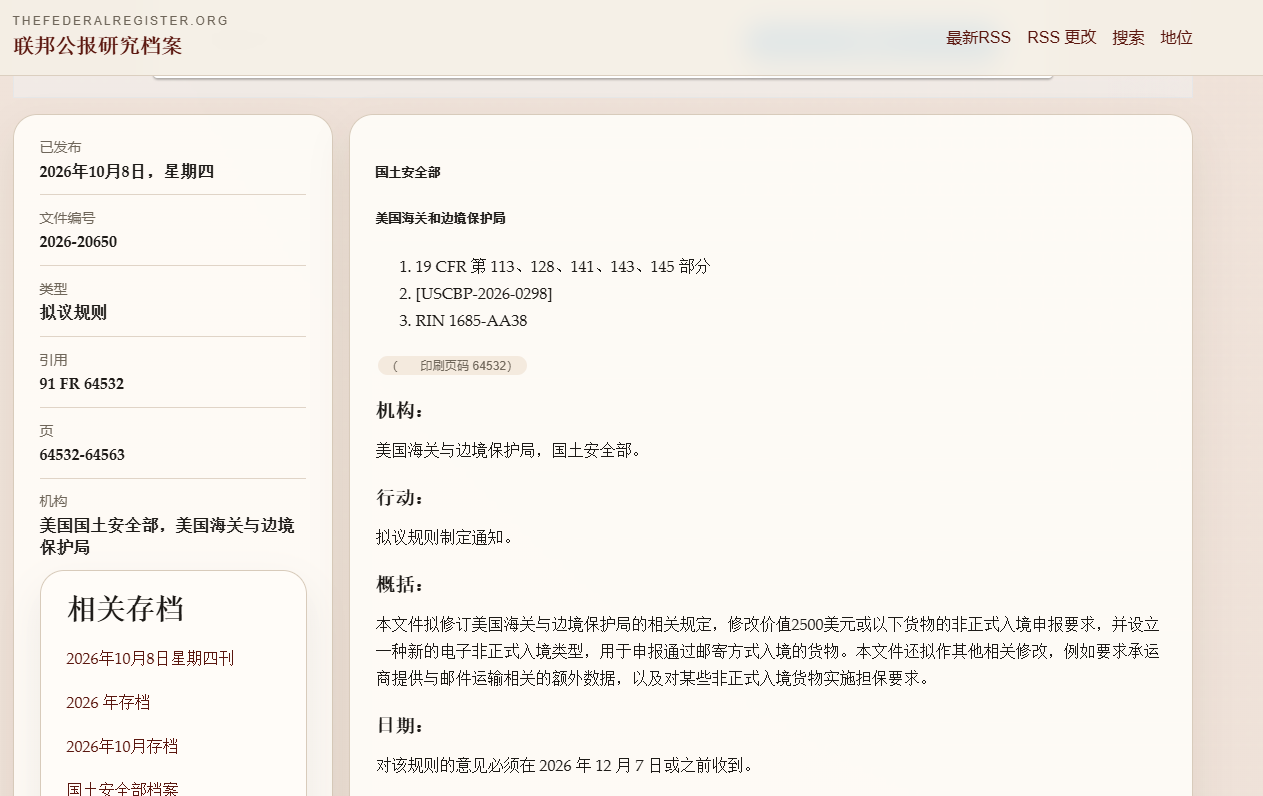Open the 2026 年存档 link
1263x796 pixels.
(108, 702)
